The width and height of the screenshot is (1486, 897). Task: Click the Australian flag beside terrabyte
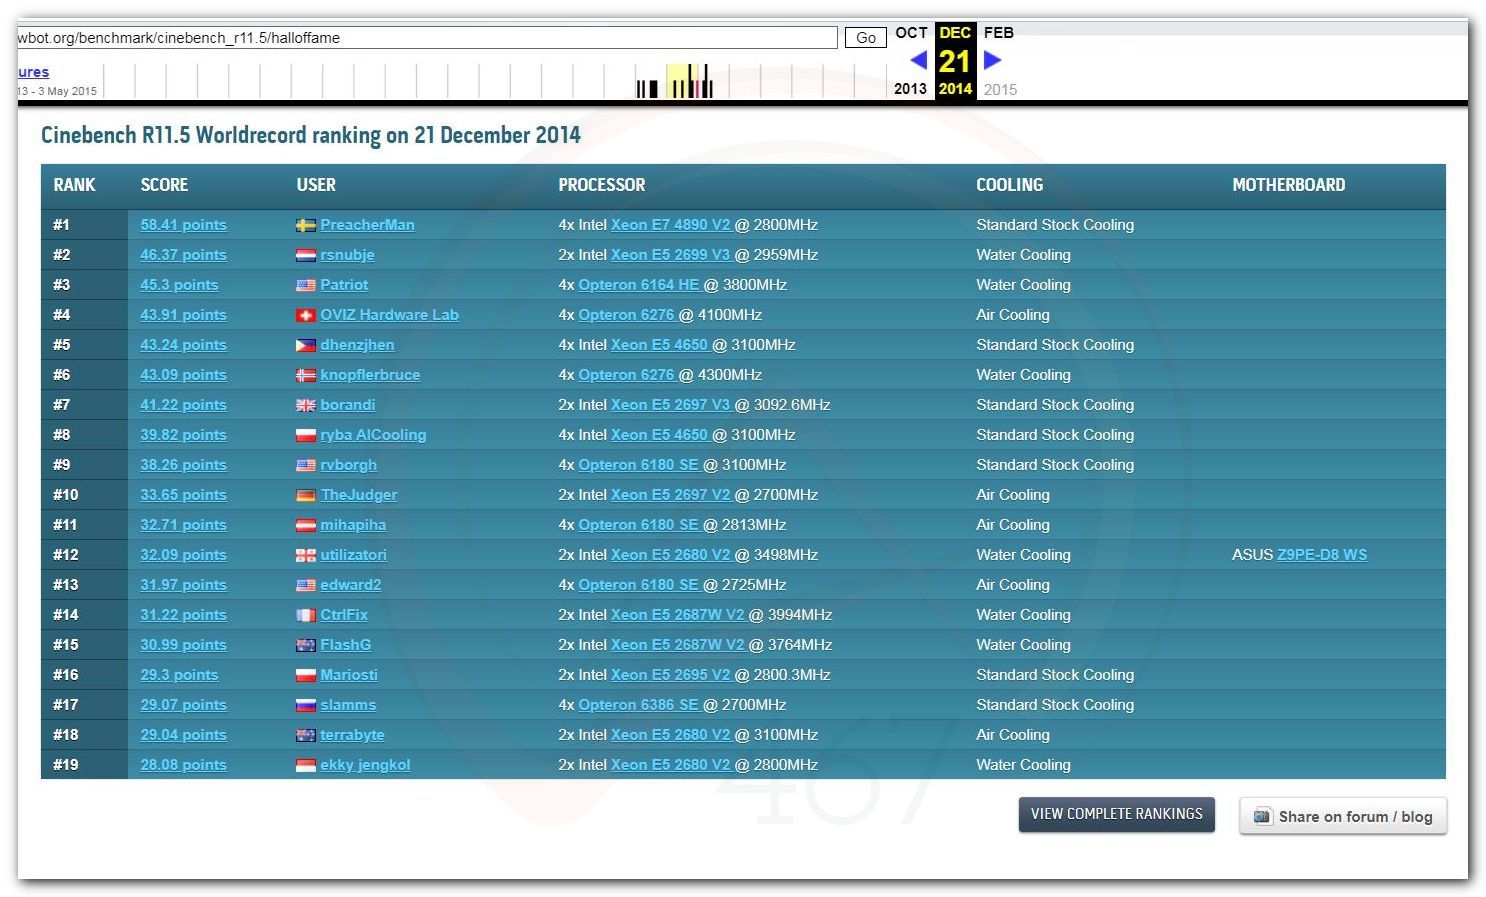click(x=306, y=736)
